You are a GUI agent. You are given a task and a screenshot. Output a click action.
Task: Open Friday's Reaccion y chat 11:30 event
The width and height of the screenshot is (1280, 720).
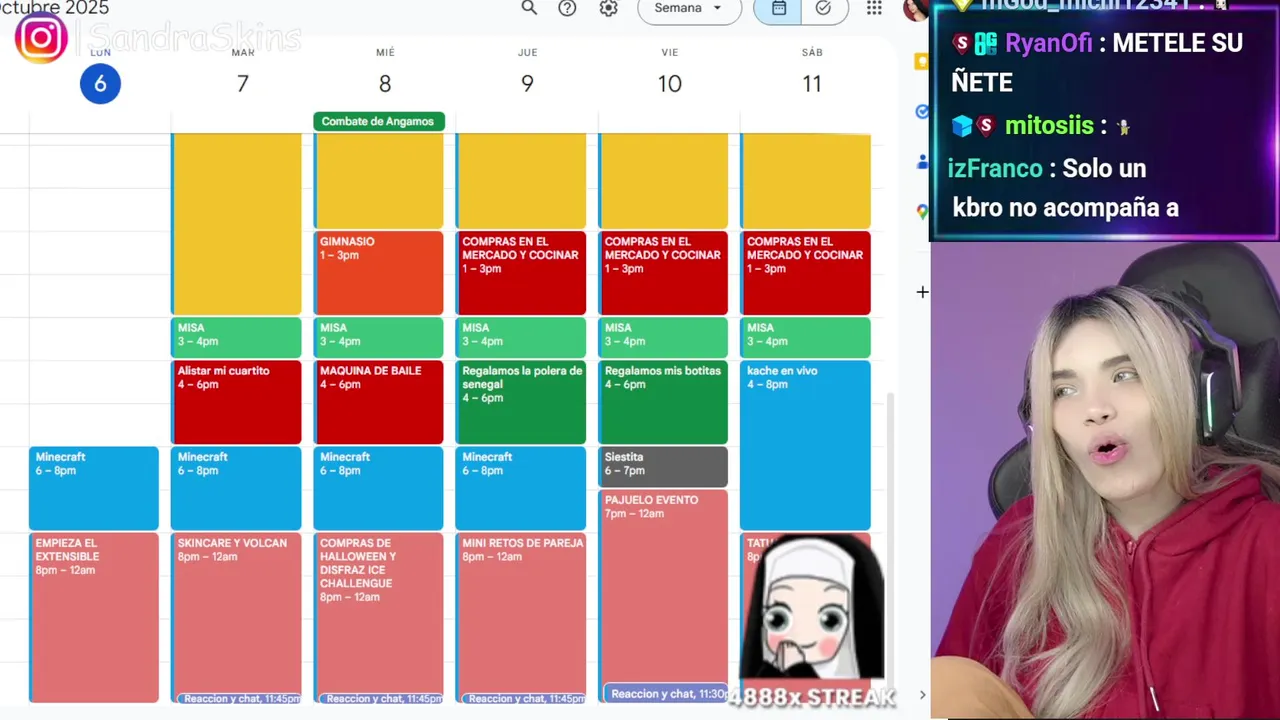[666, 693]
